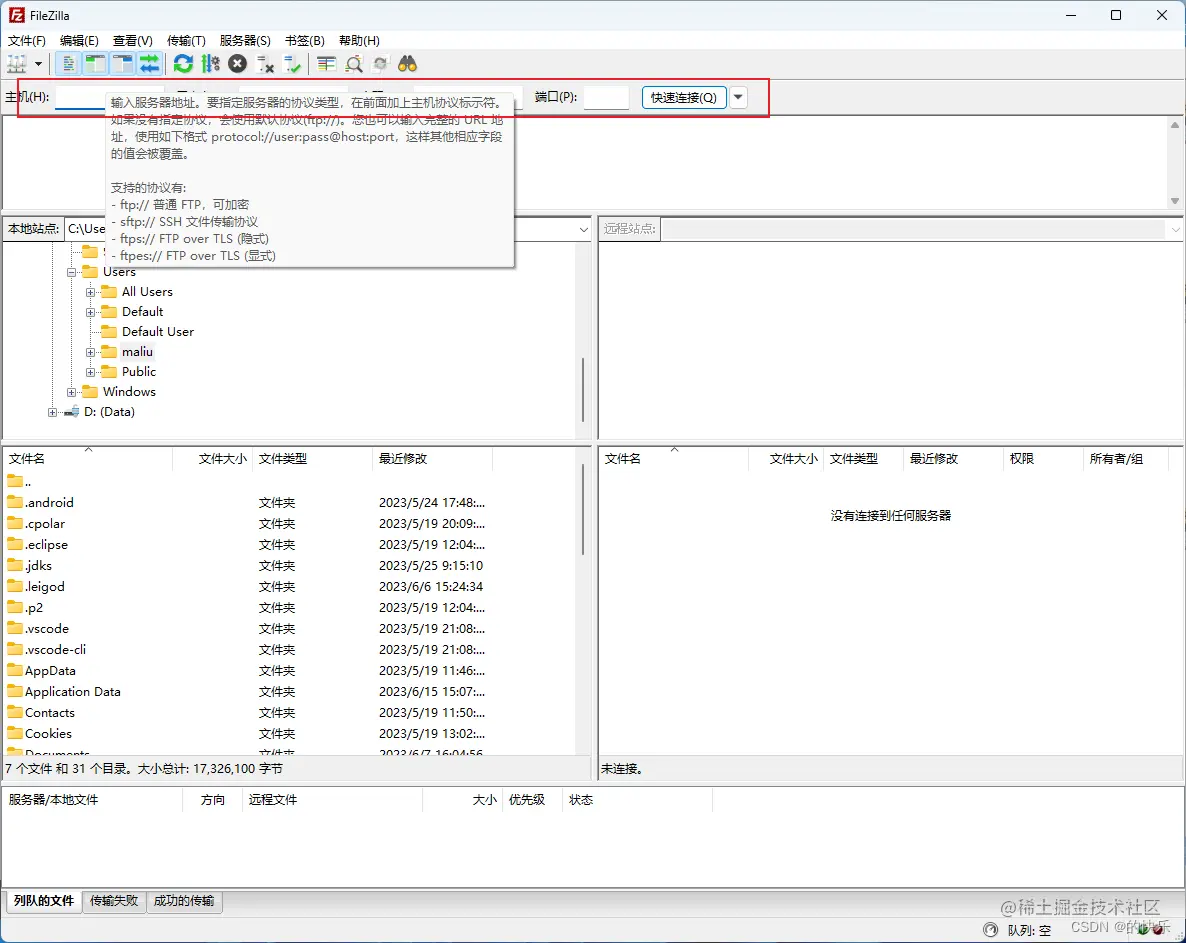Image resolution: width=1186 pixels, height=943 pixels.
Task: Open the 查看(V) menu
Action: (132, 40)
